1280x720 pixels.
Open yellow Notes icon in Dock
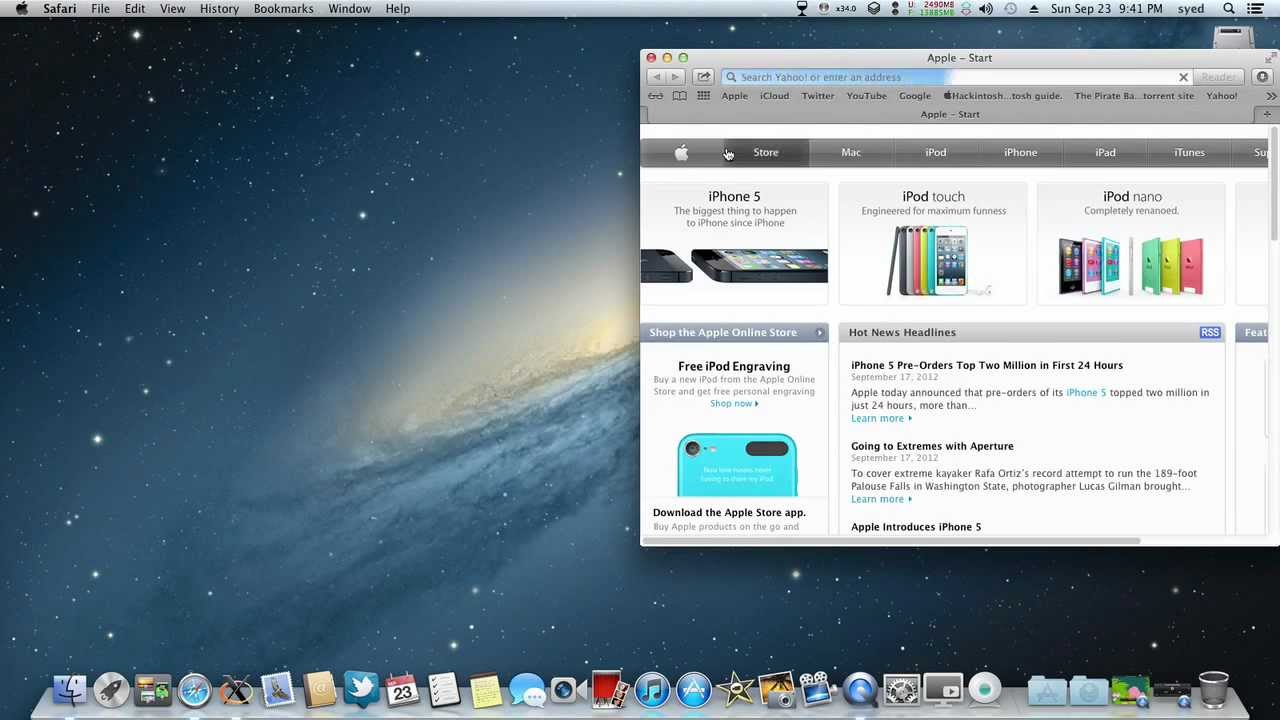pos(485,690)
